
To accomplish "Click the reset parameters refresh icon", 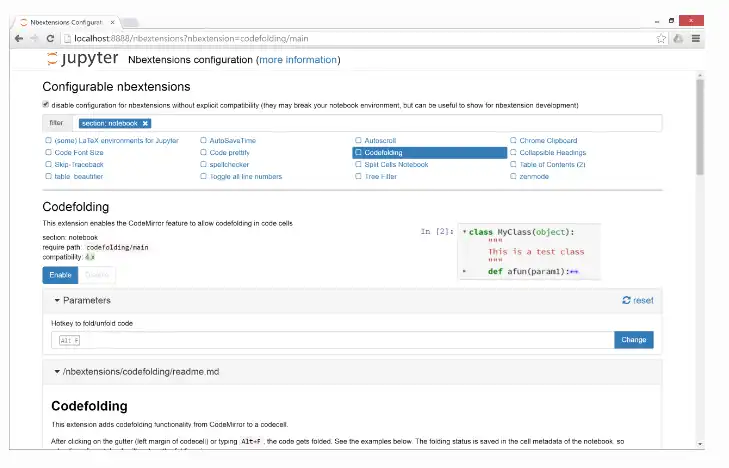I will [x=627, y=300].
